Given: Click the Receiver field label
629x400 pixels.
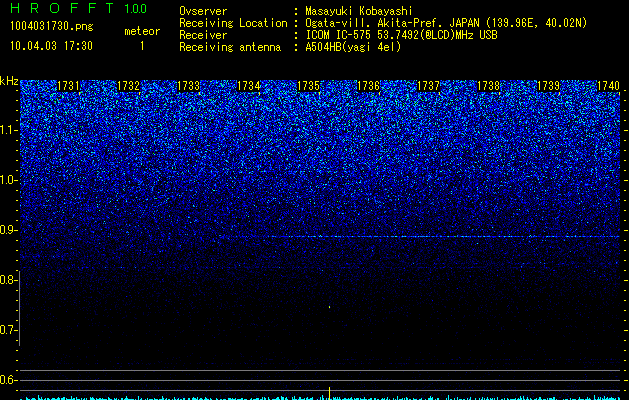Looking at the screenshot, I should click(203, 35).
